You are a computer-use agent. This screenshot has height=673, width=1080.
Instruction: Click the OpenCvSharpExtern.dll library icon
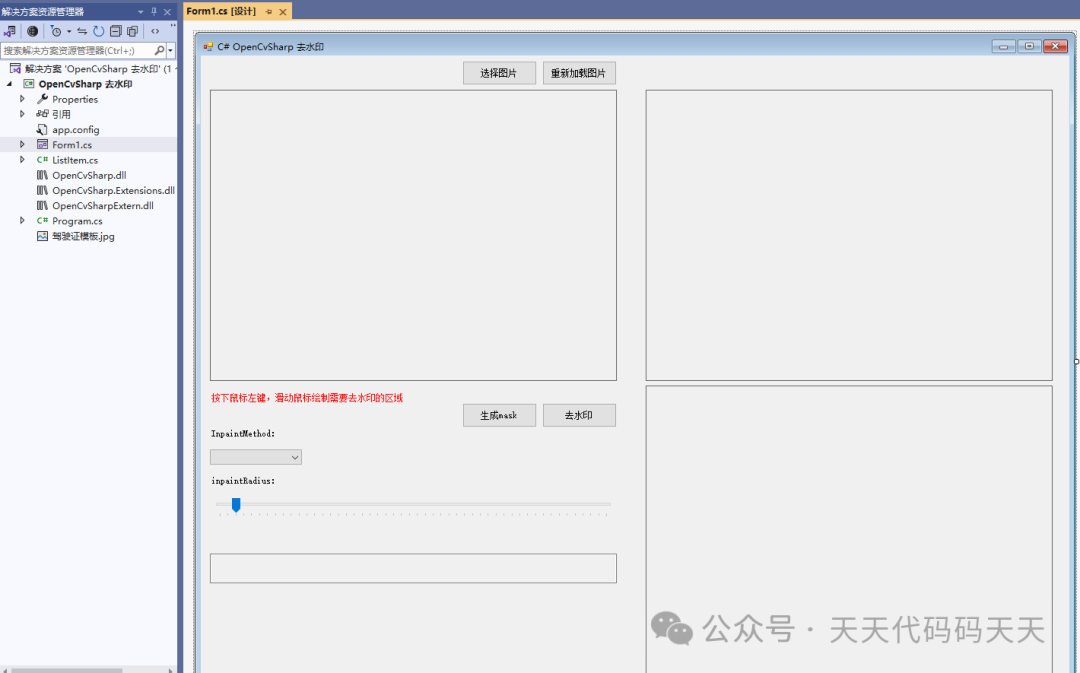coord(42,205)
